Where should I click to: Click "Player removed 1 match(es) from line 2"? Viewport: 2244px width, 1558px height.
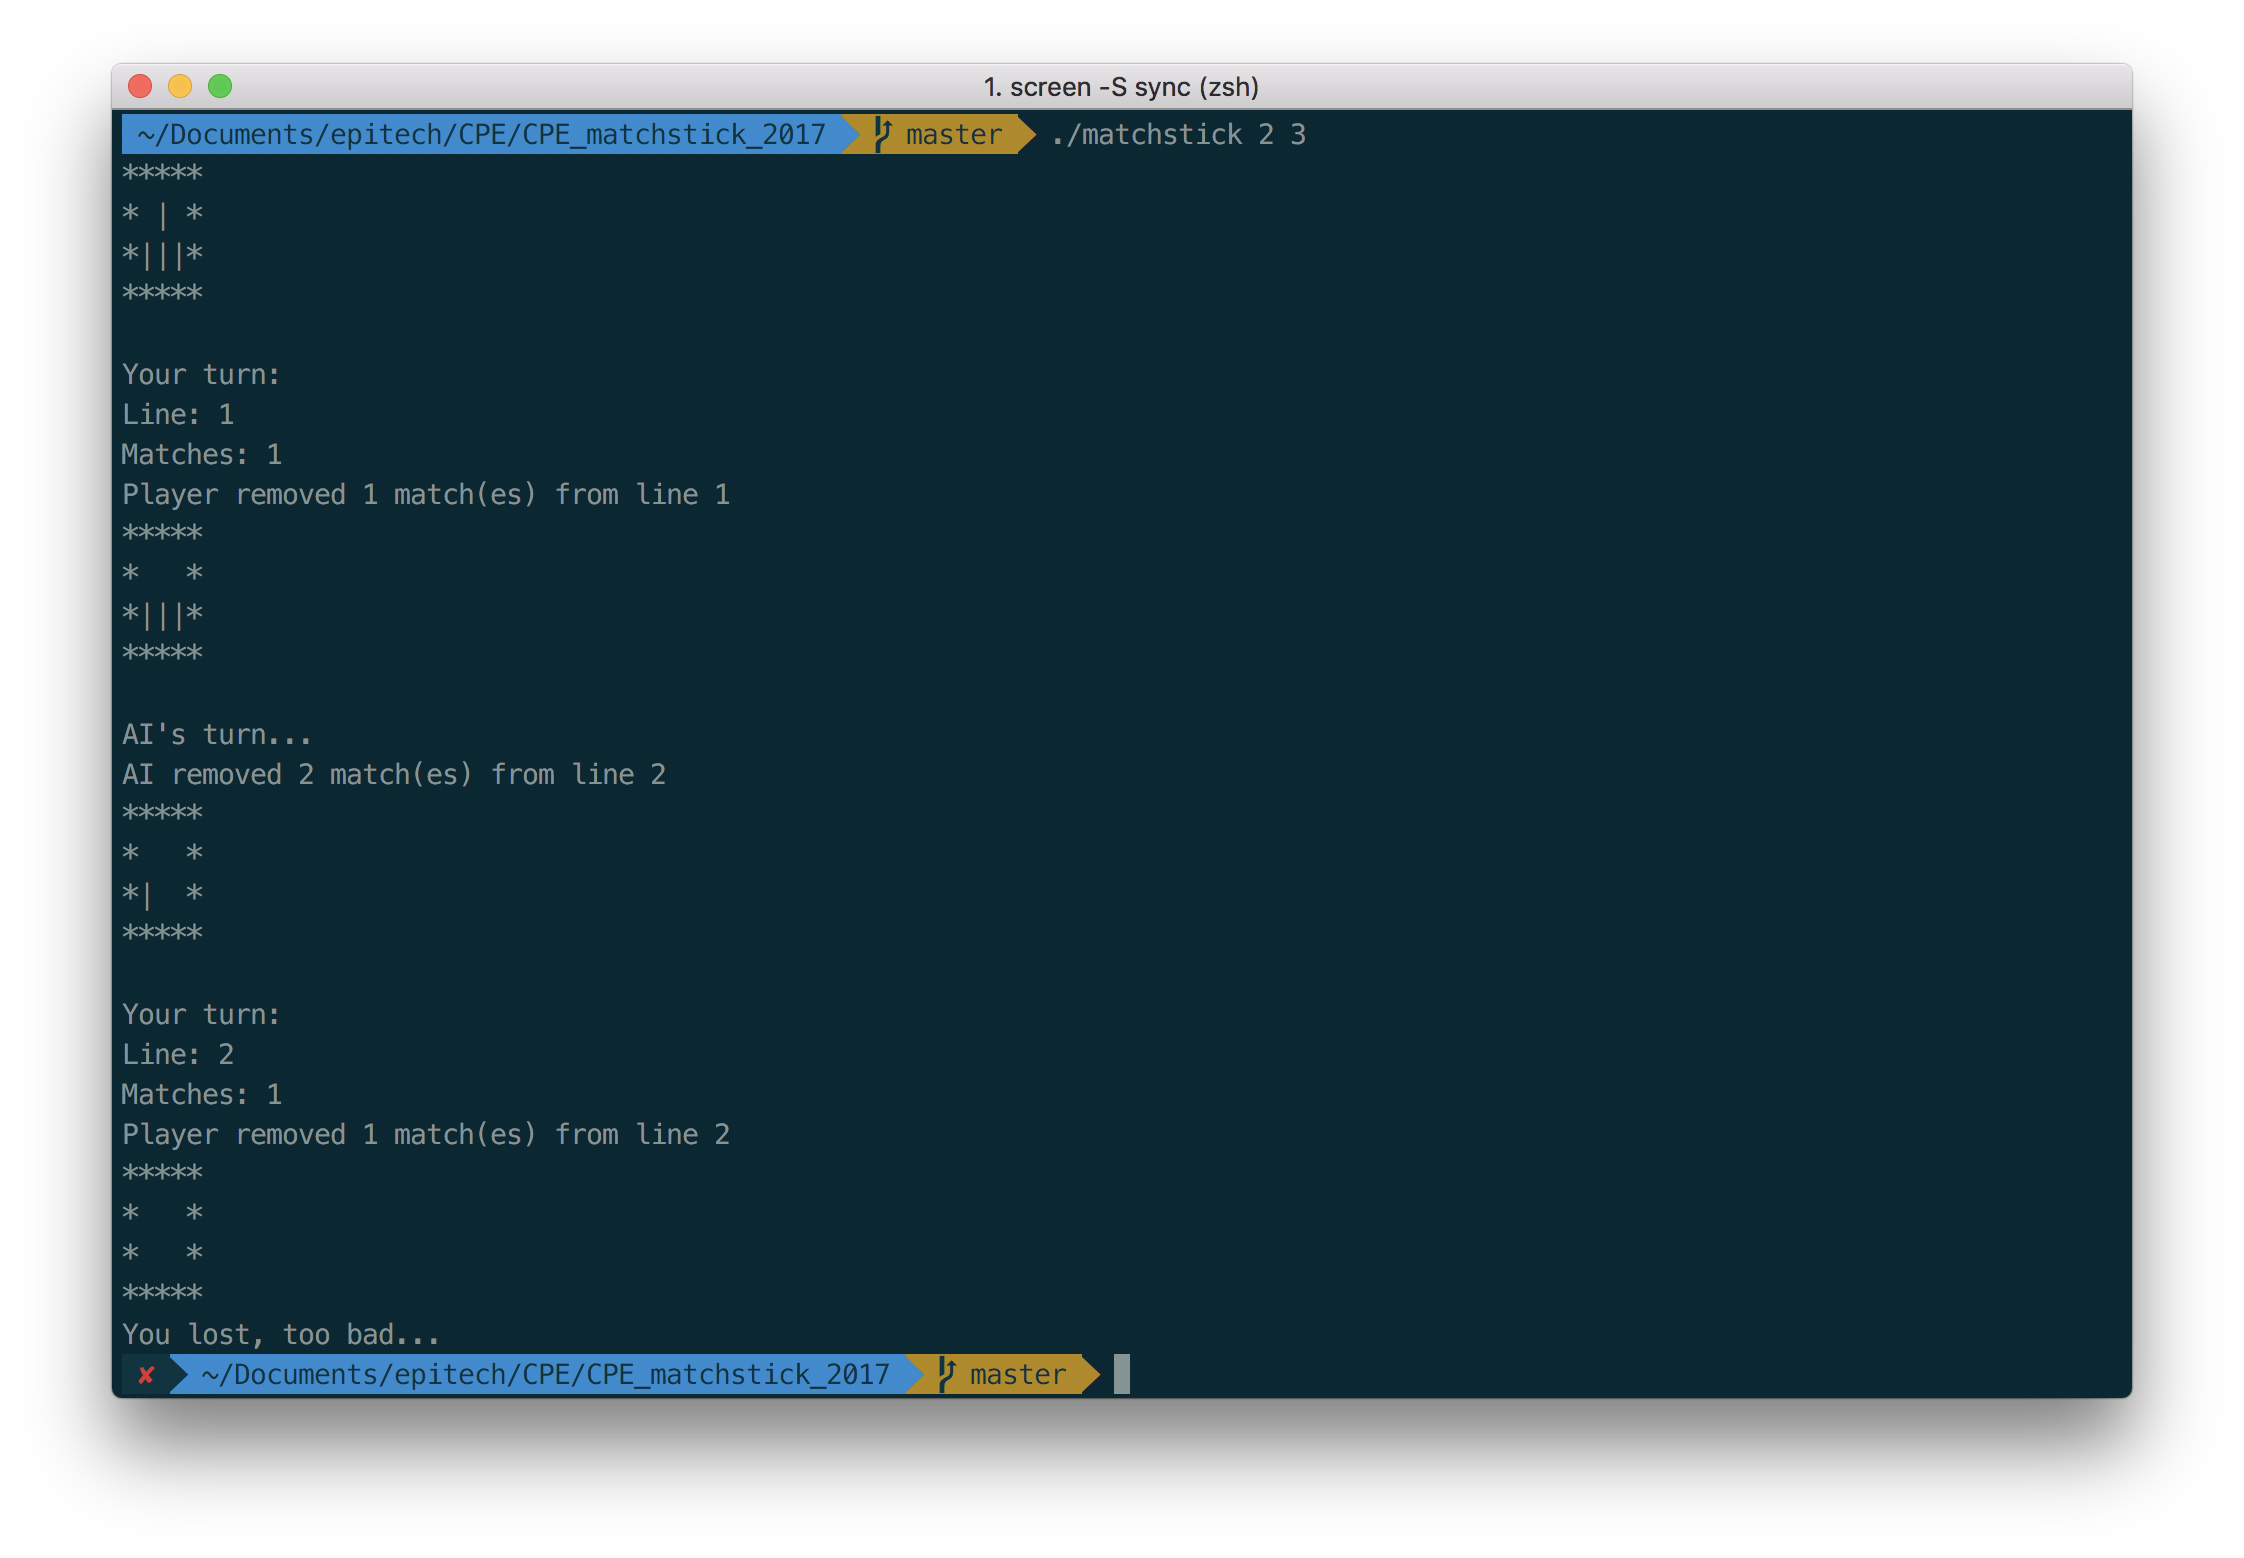click(426, 1134)
